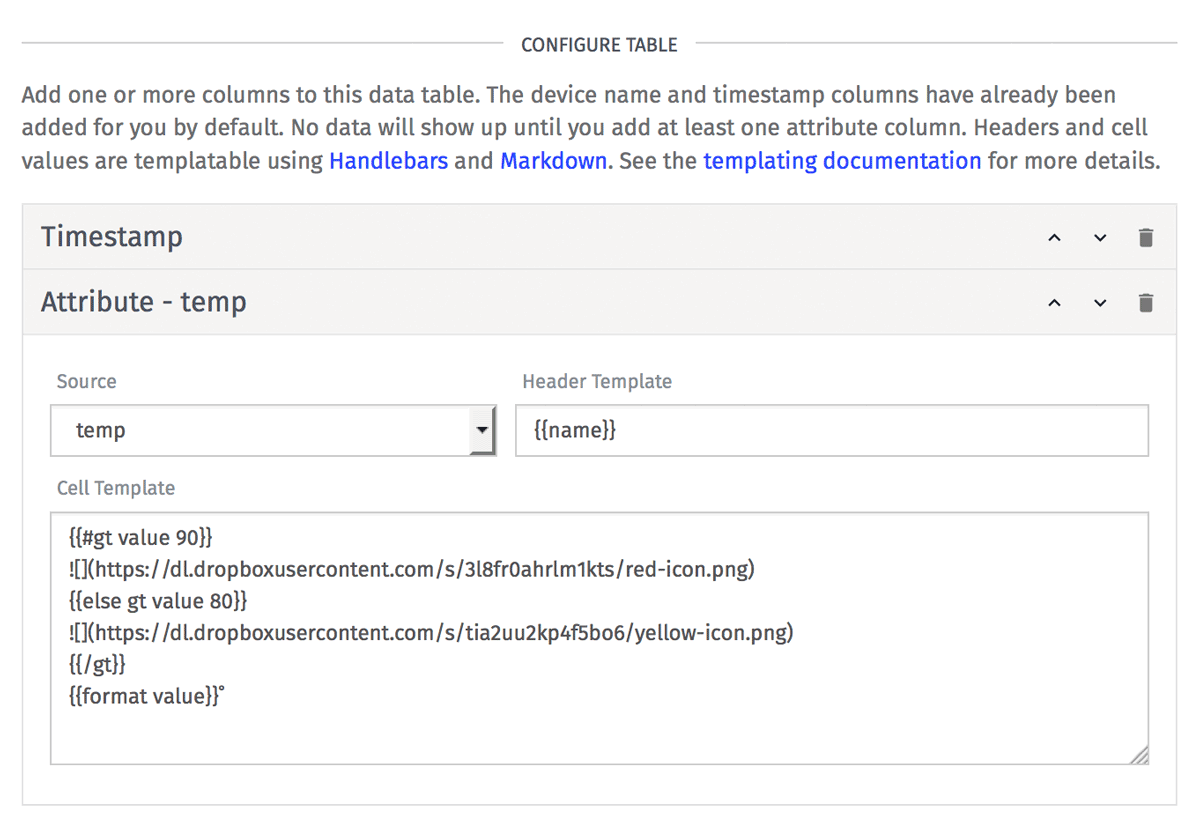Click the Header Template label
This screenshot has height=830, width=1200.
(597, 381)
